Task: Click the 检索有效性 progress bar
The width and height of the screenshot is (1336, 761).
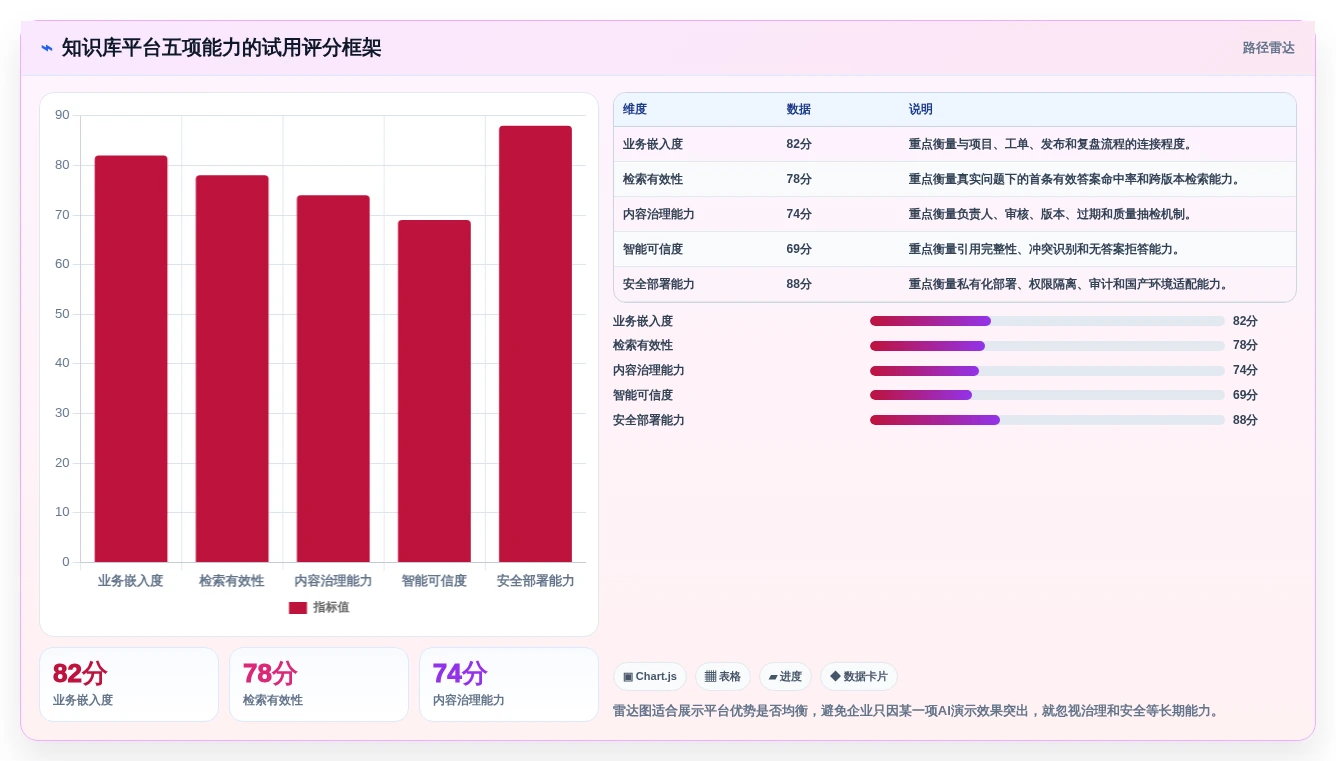Action: [x=1047, y=346]
